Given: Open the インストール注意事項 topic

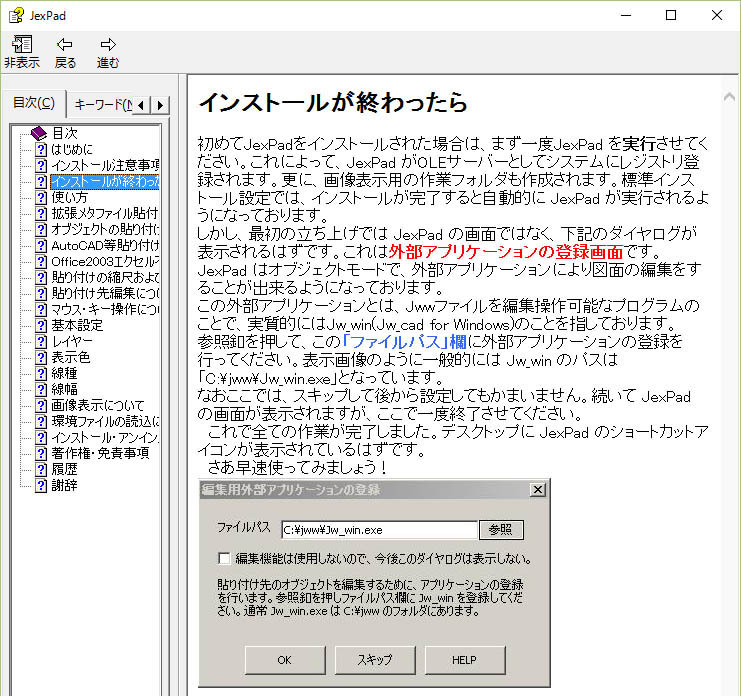Looking at the screenshot, I should tap(105, 165).
